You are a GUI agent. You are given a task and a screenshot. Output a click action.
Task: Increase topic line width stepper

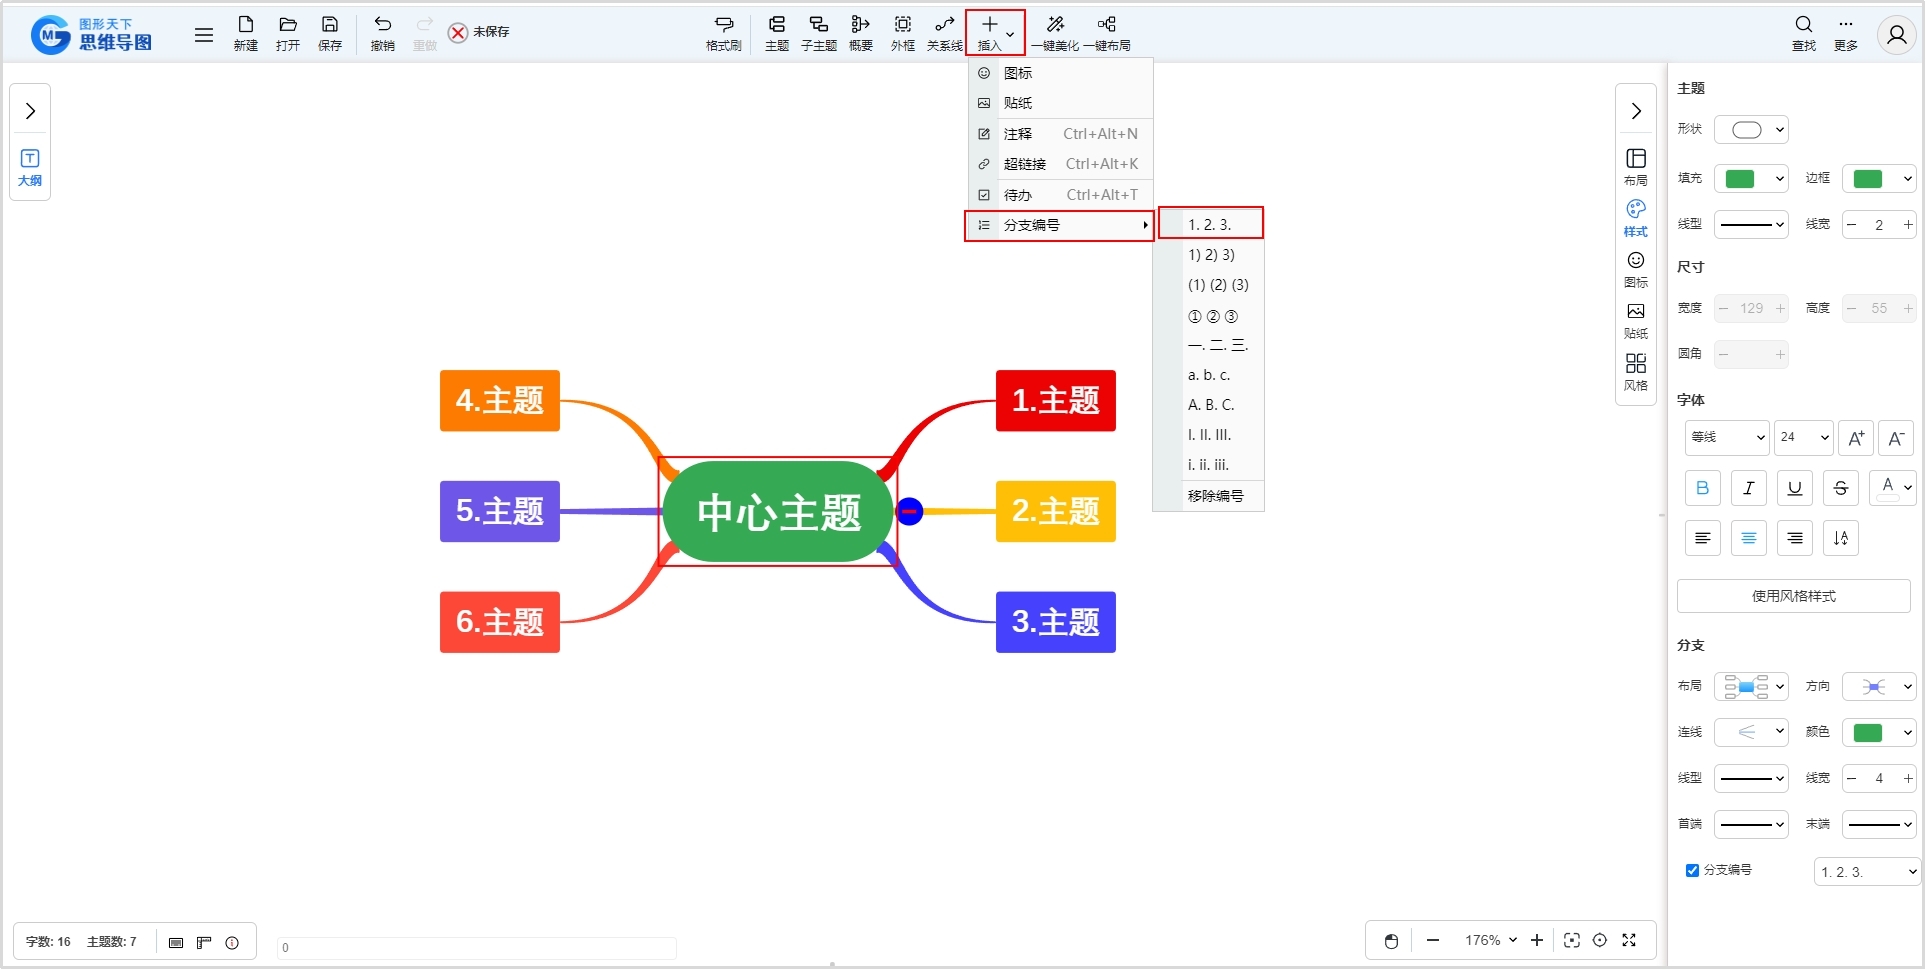click(1907, 225)
